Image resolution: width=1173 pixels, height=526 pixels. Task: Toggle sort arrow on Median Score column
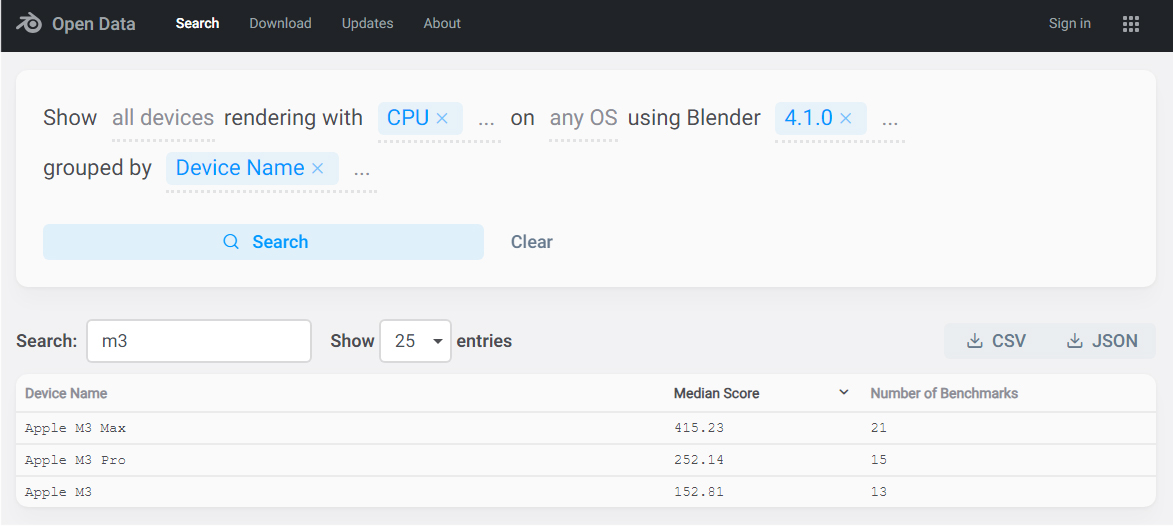tap(844, 393)
